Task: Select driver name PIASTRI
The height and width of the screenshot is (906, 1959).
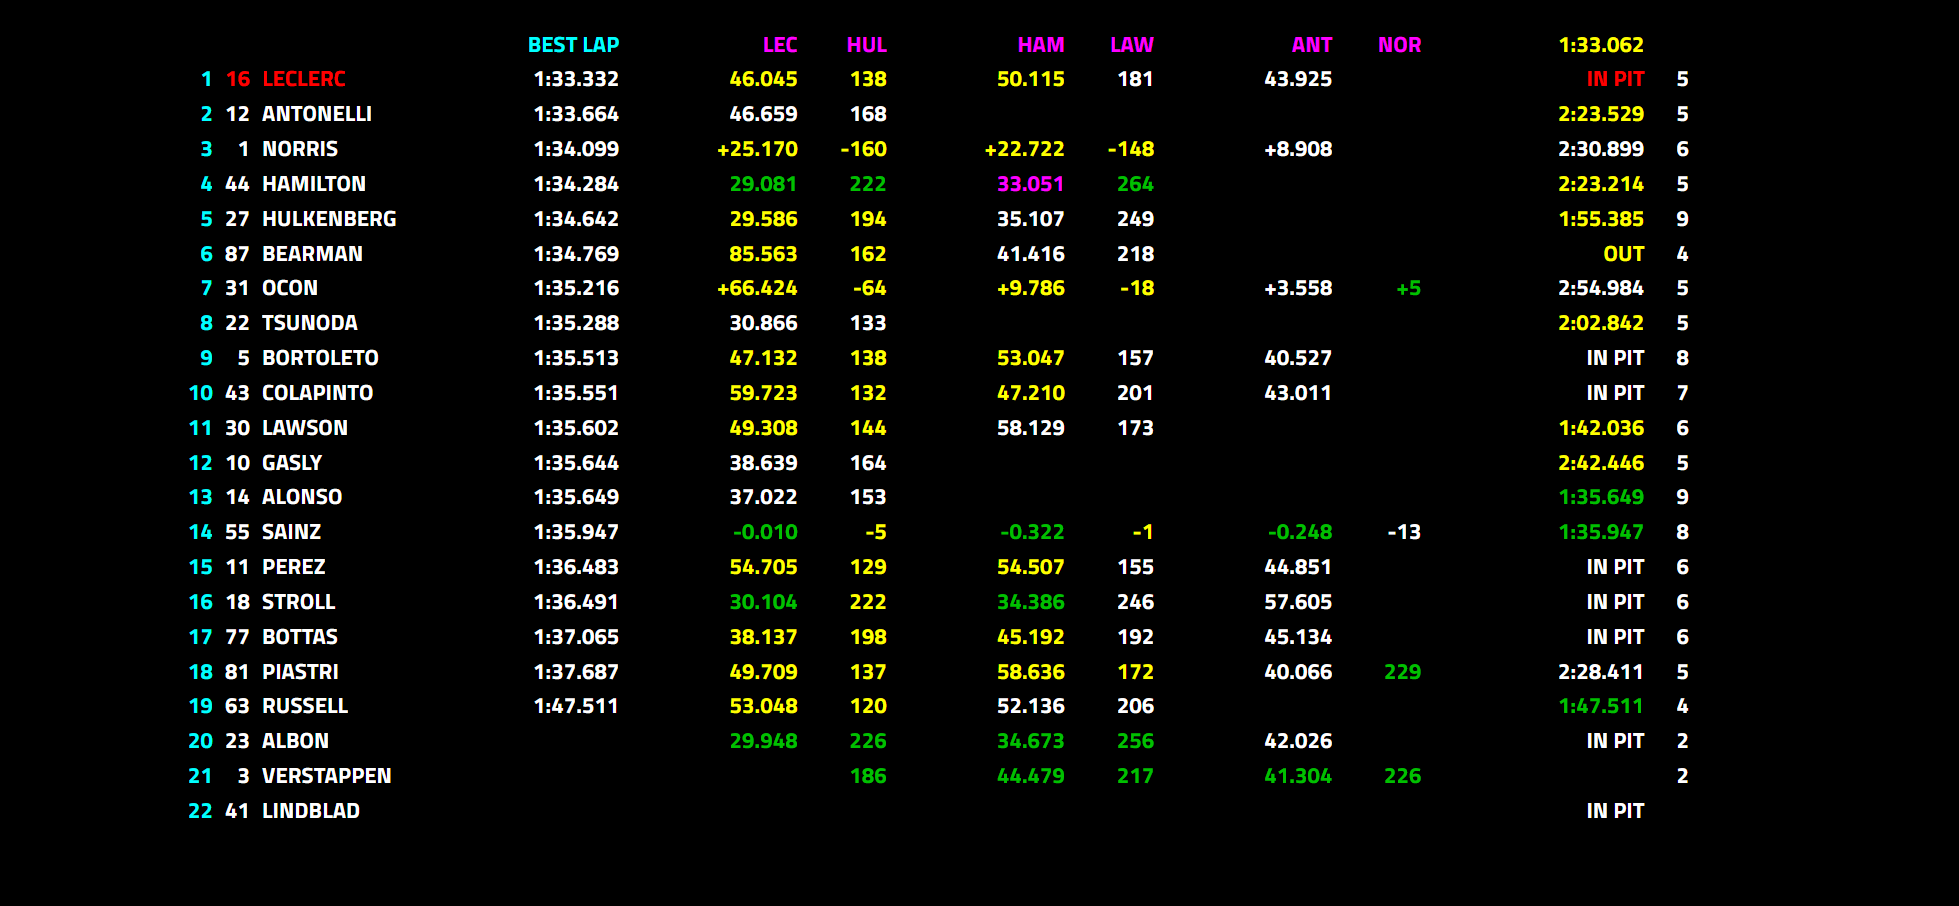Action: [300, 672]
